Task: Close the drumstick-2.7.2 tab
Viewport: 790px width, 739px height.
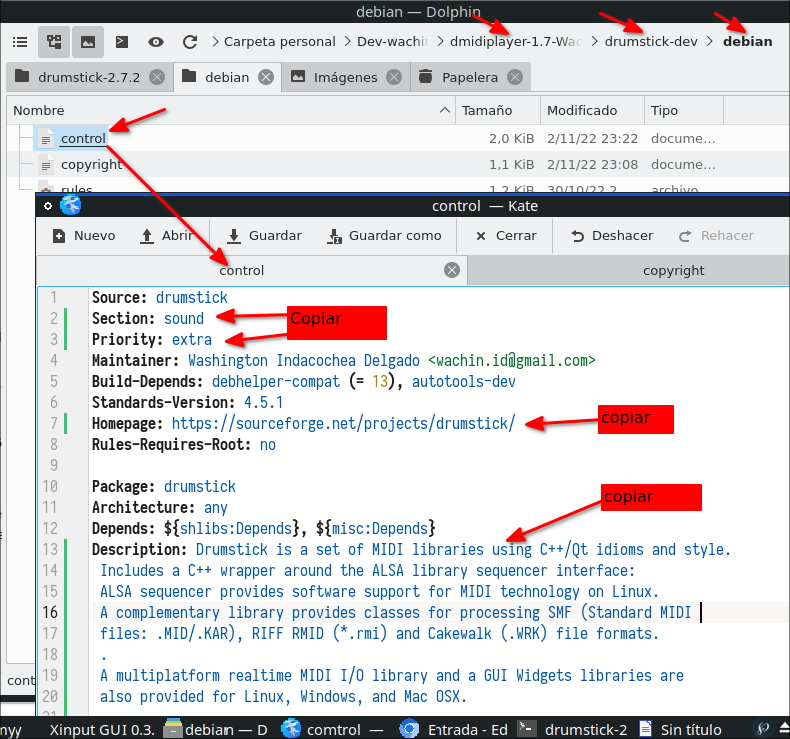Action: pos(157,77)
